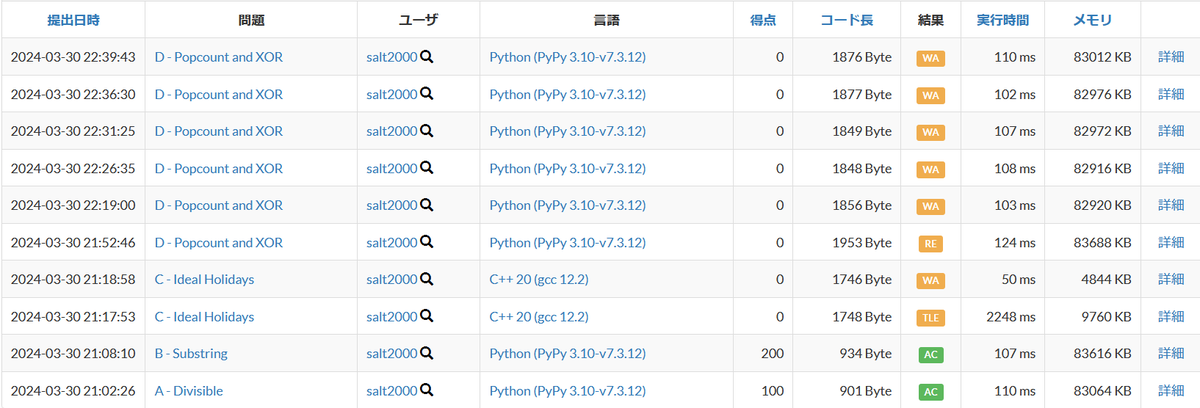This screenshot has height=408, width=1200.
Task: Search salt2000 in 22:39:43 submission row
Action: [427, 57]
